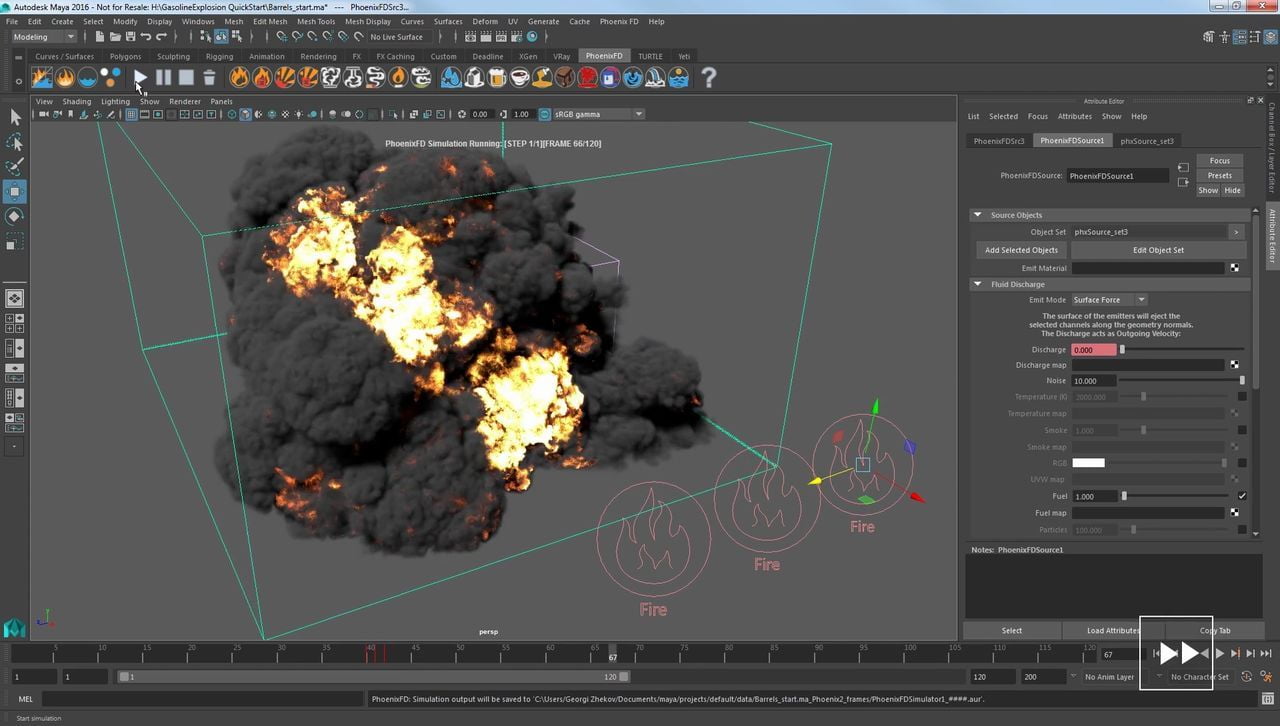Enable the RGB channel checkbox
The image size is (1280, 726).
pyautogui.click(x=1242, y=463)
